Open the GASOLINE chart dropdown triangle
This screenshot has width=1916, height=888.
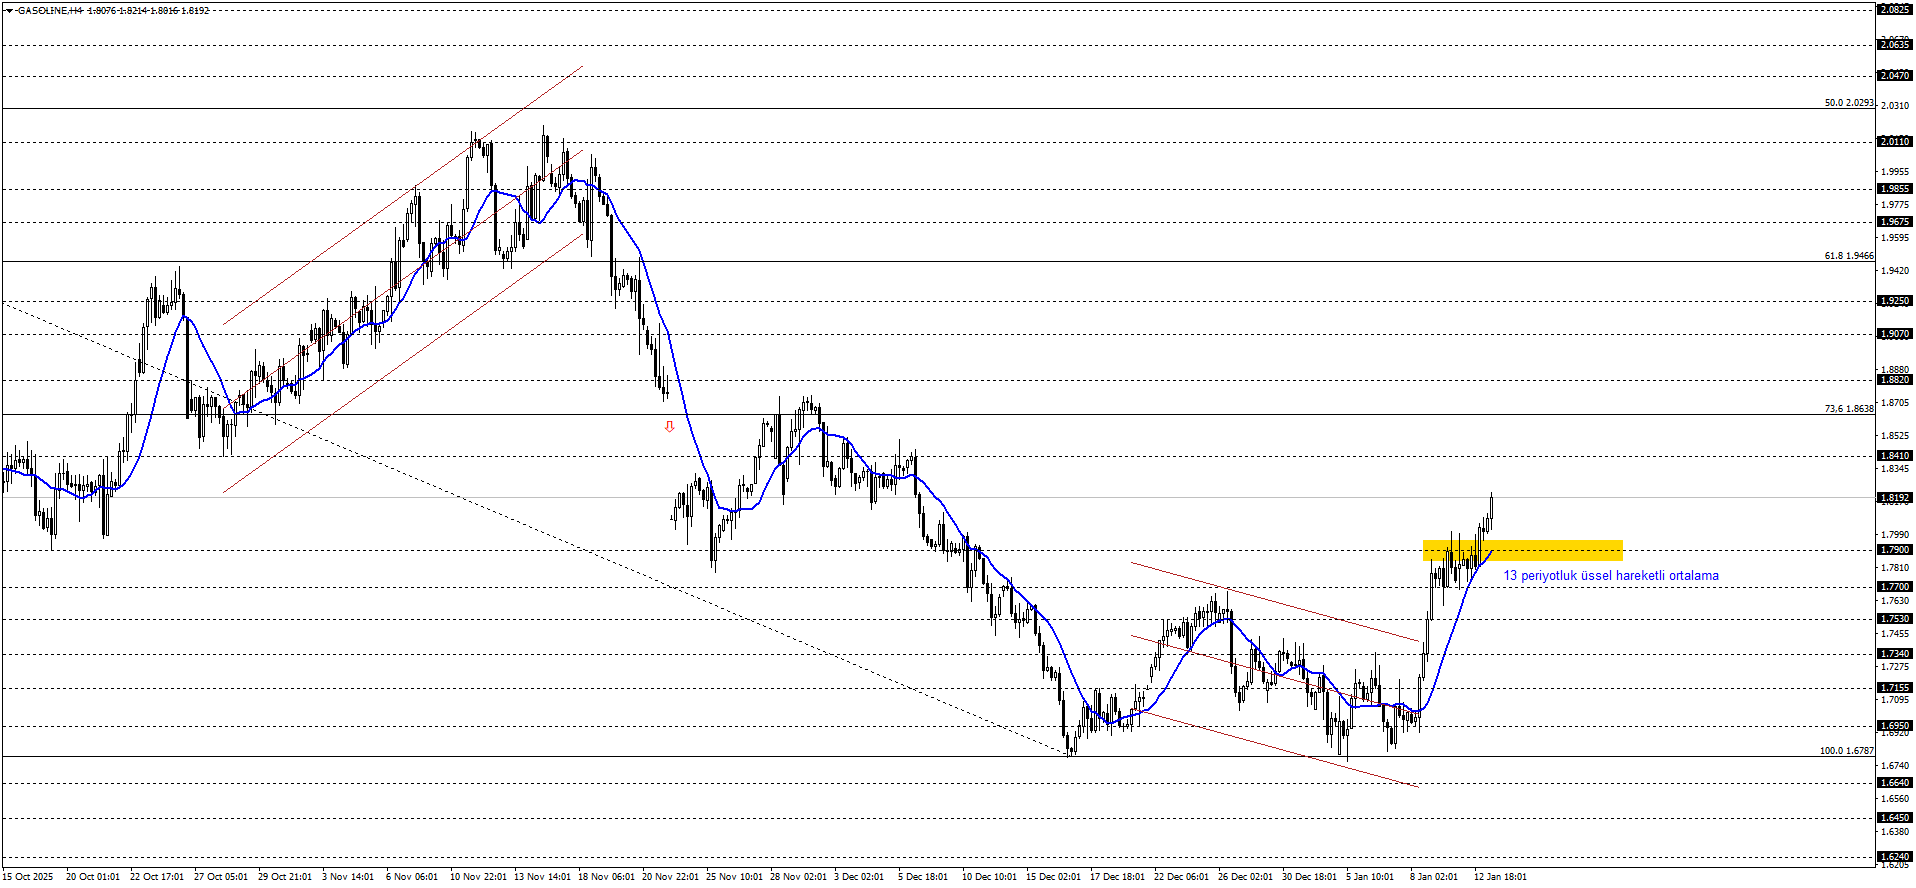(9, 11)
